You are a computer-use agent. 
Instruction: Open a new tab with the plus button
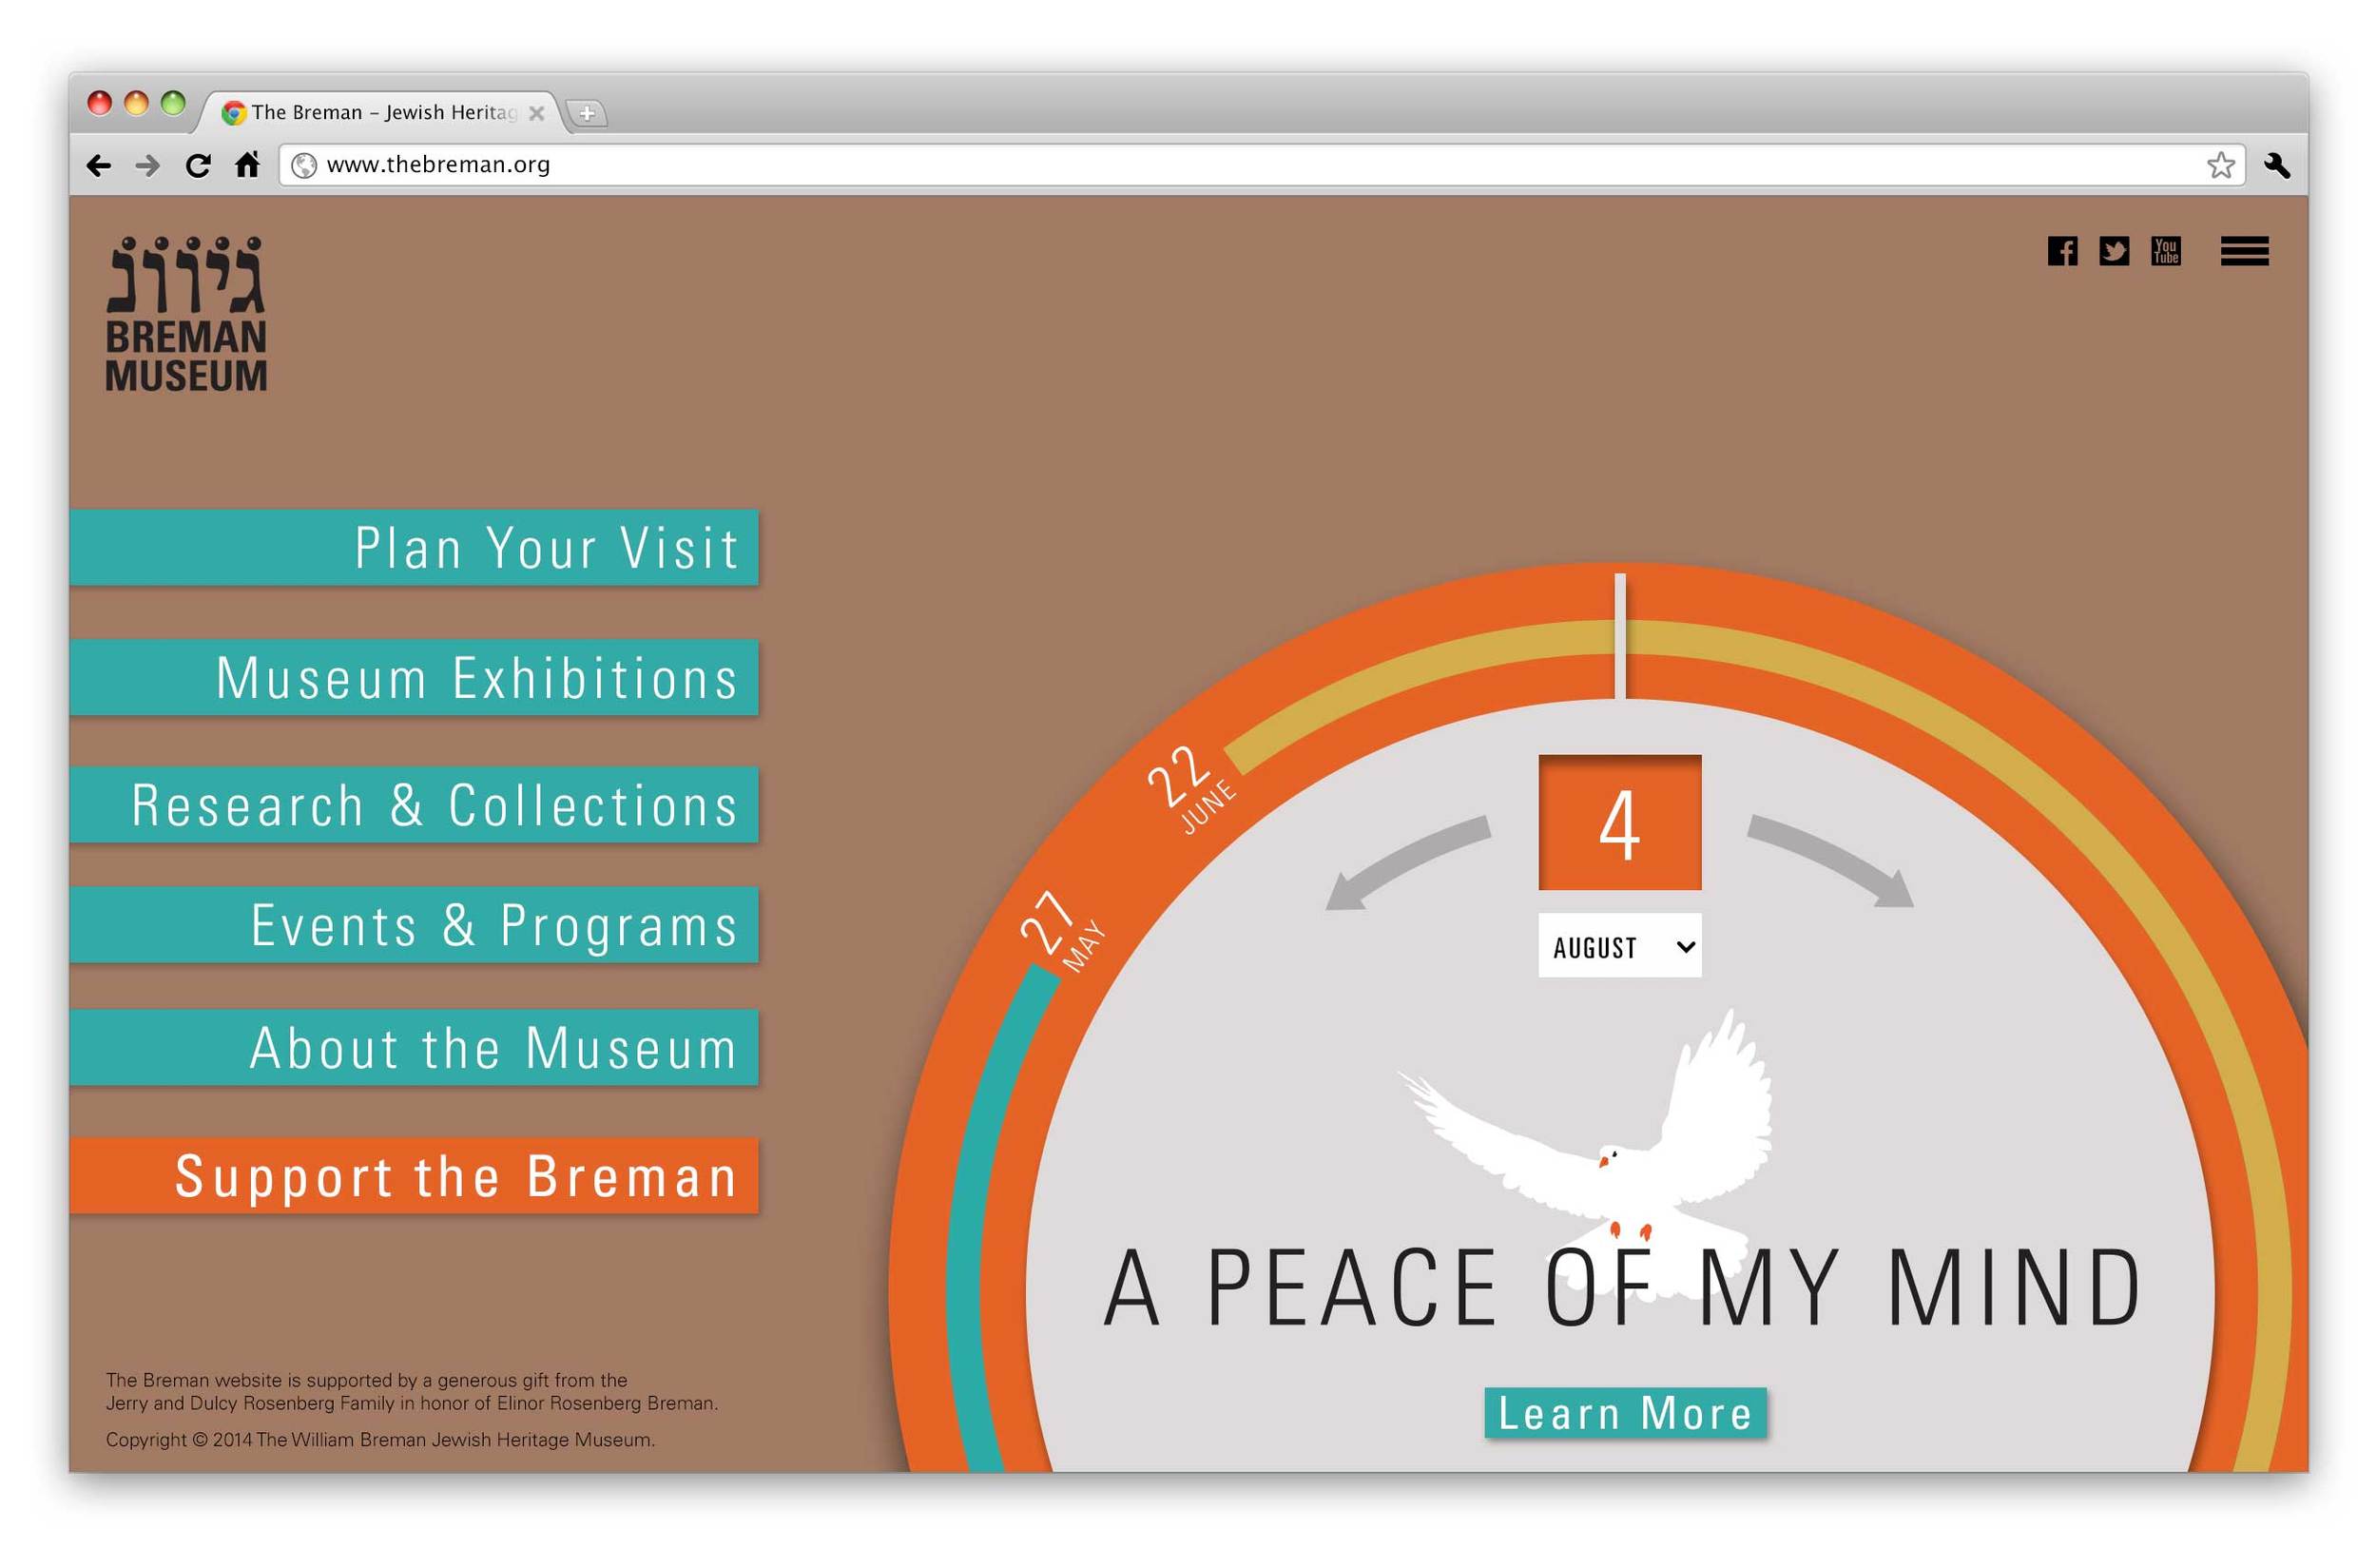tap(587, 113)
